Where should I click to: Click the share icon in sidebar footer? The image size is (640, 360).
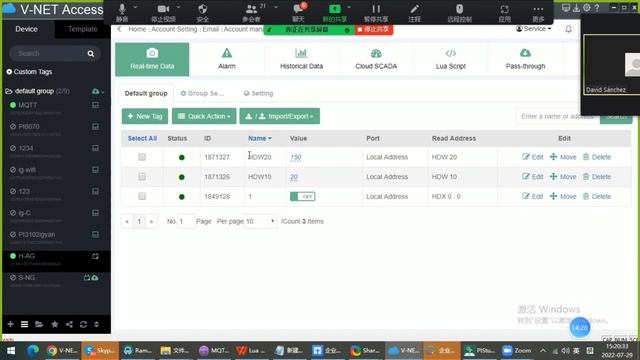coord(69,324)
